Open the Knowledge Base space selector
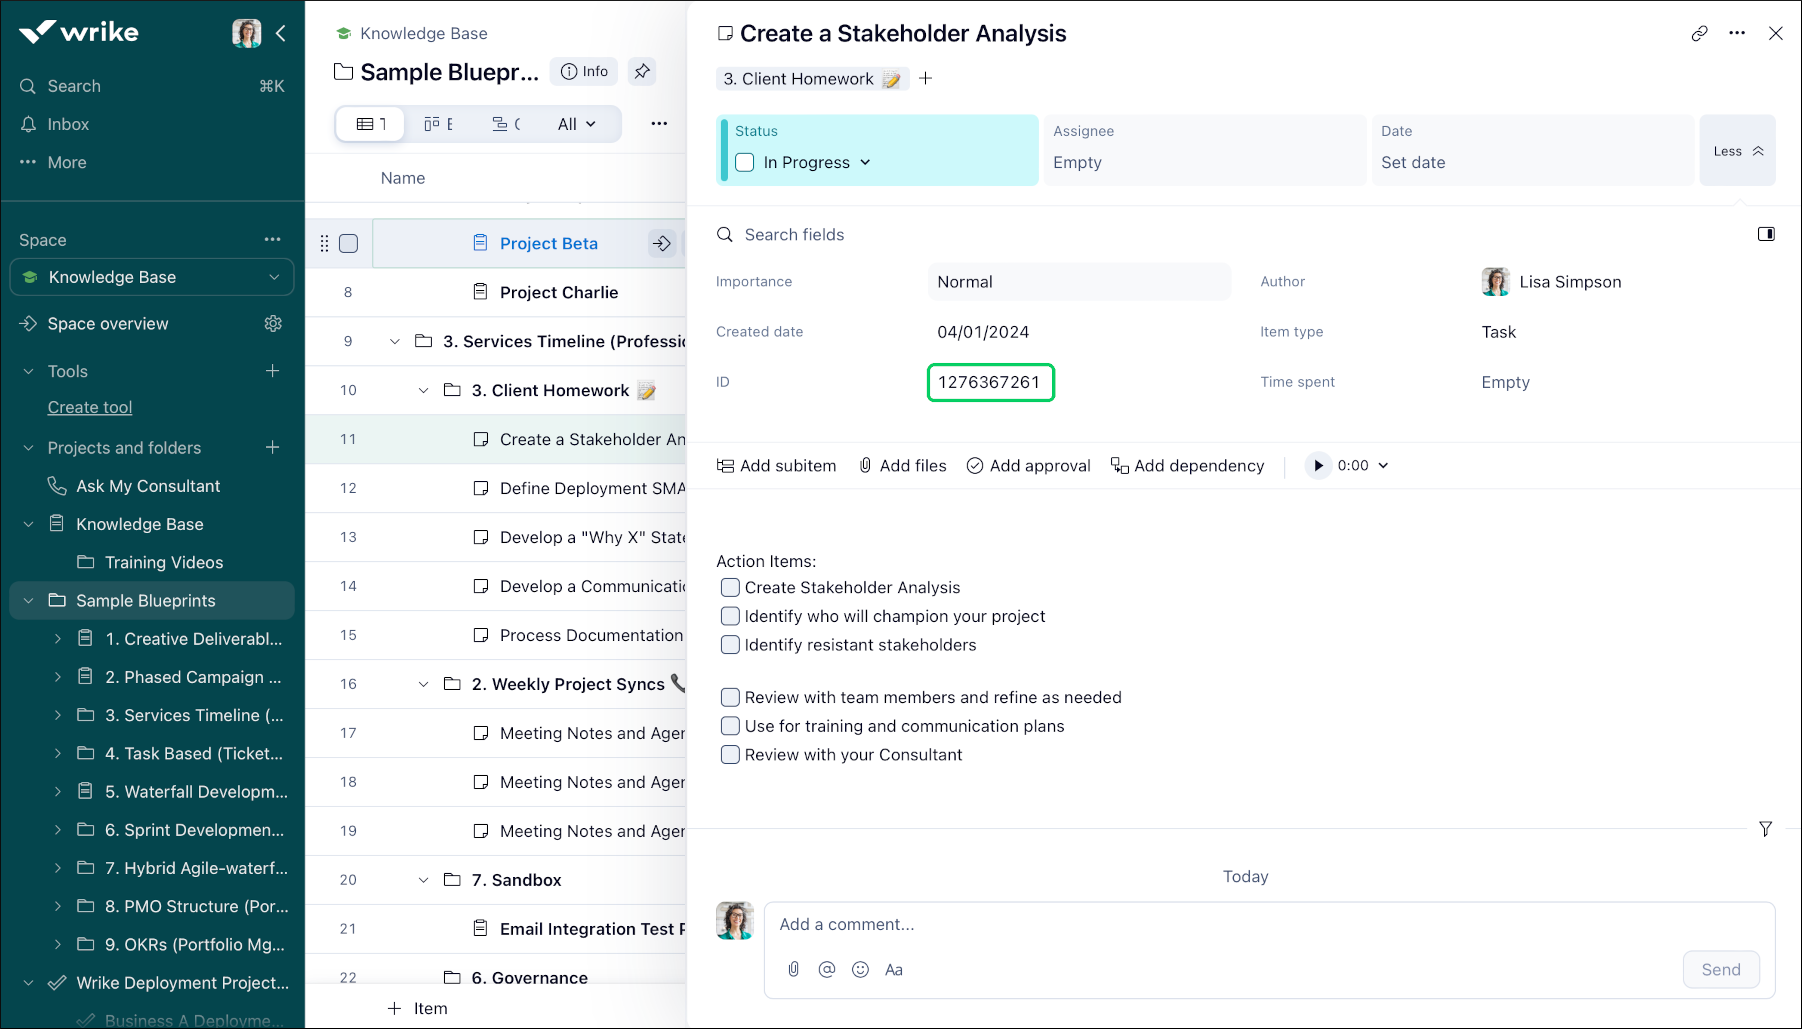Image resolution: width=1802 pixels, height=1029 pixels. [152, 277]
